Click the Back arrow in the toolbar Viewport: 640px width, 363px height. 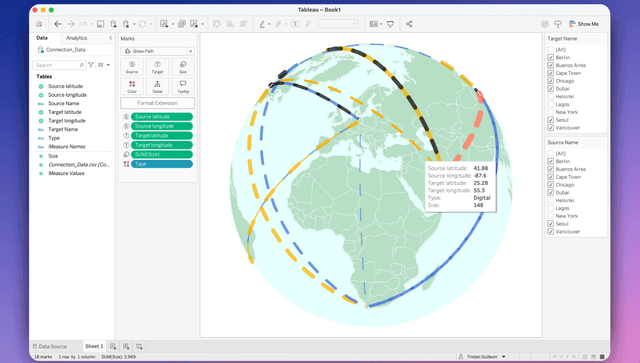[58, 24]
